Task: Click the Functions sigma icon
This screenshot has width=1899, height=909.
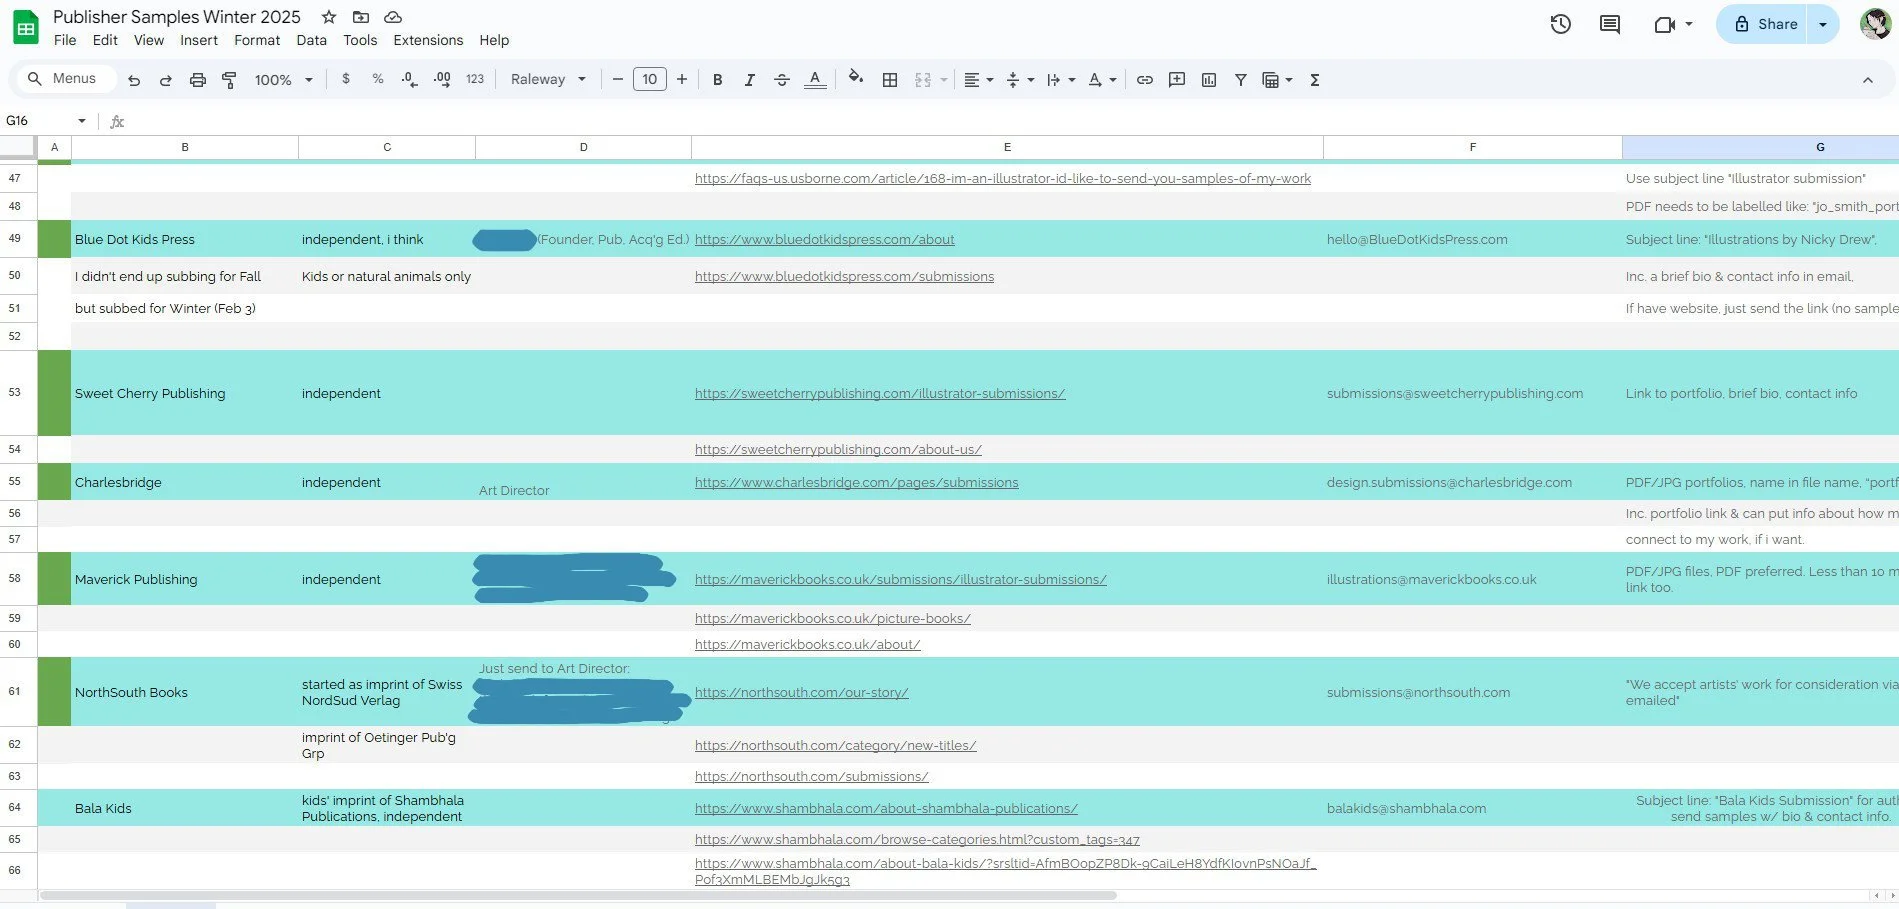Action: pos(1315,80)
